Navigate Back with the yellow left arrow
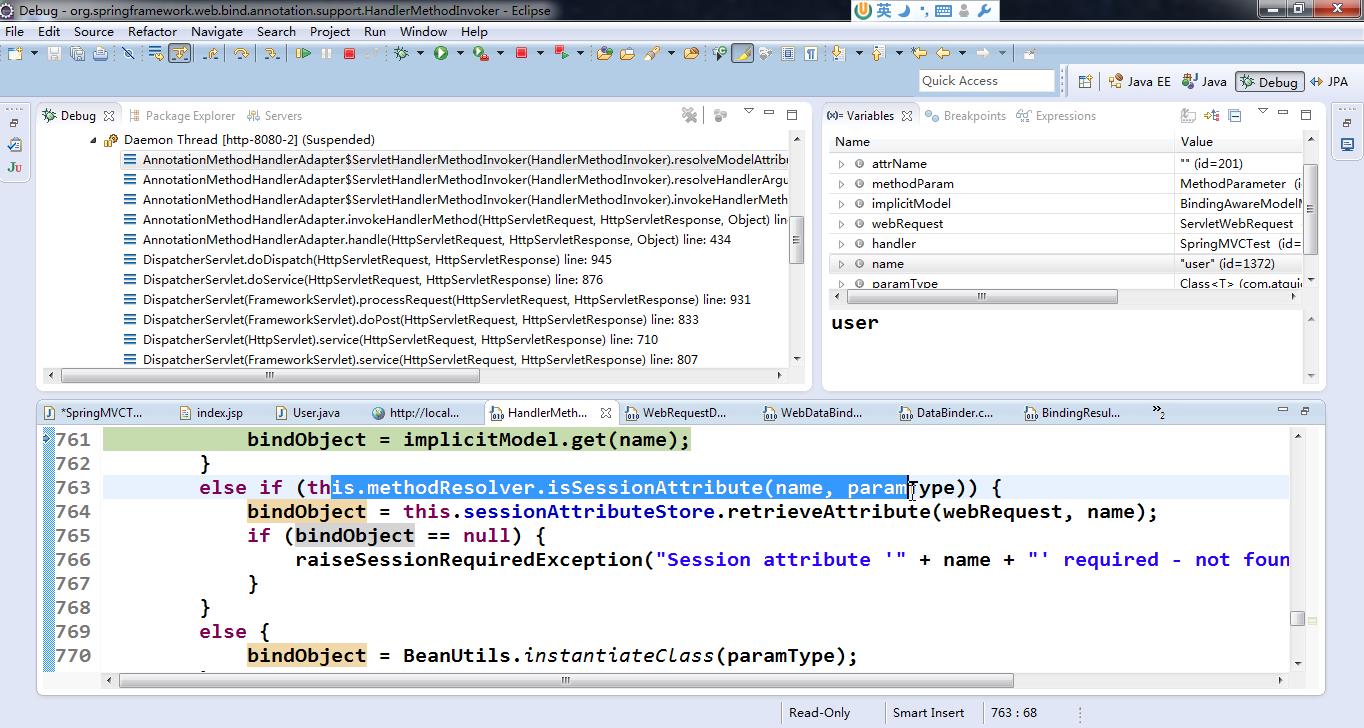The height and width of the screenshot is (728, 1364). 942,53
